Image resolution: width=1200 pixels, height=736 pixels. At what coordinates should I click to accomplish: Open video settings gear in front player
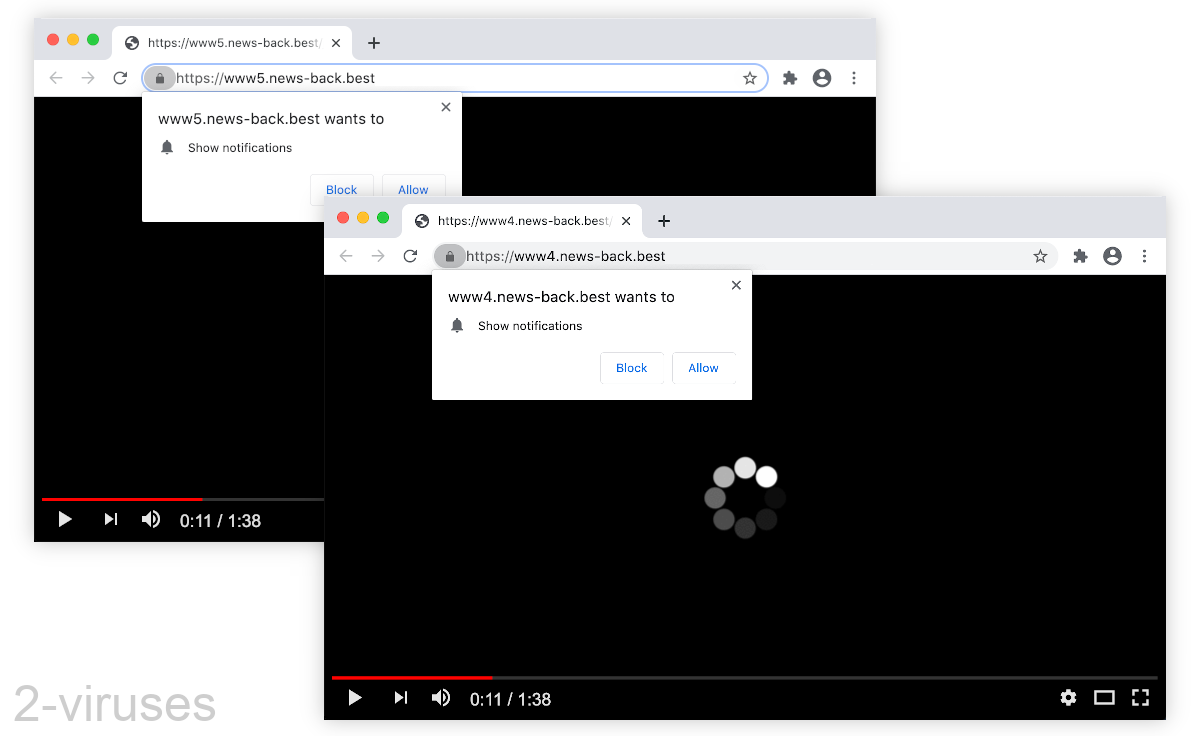click(x=1068, y=698)
